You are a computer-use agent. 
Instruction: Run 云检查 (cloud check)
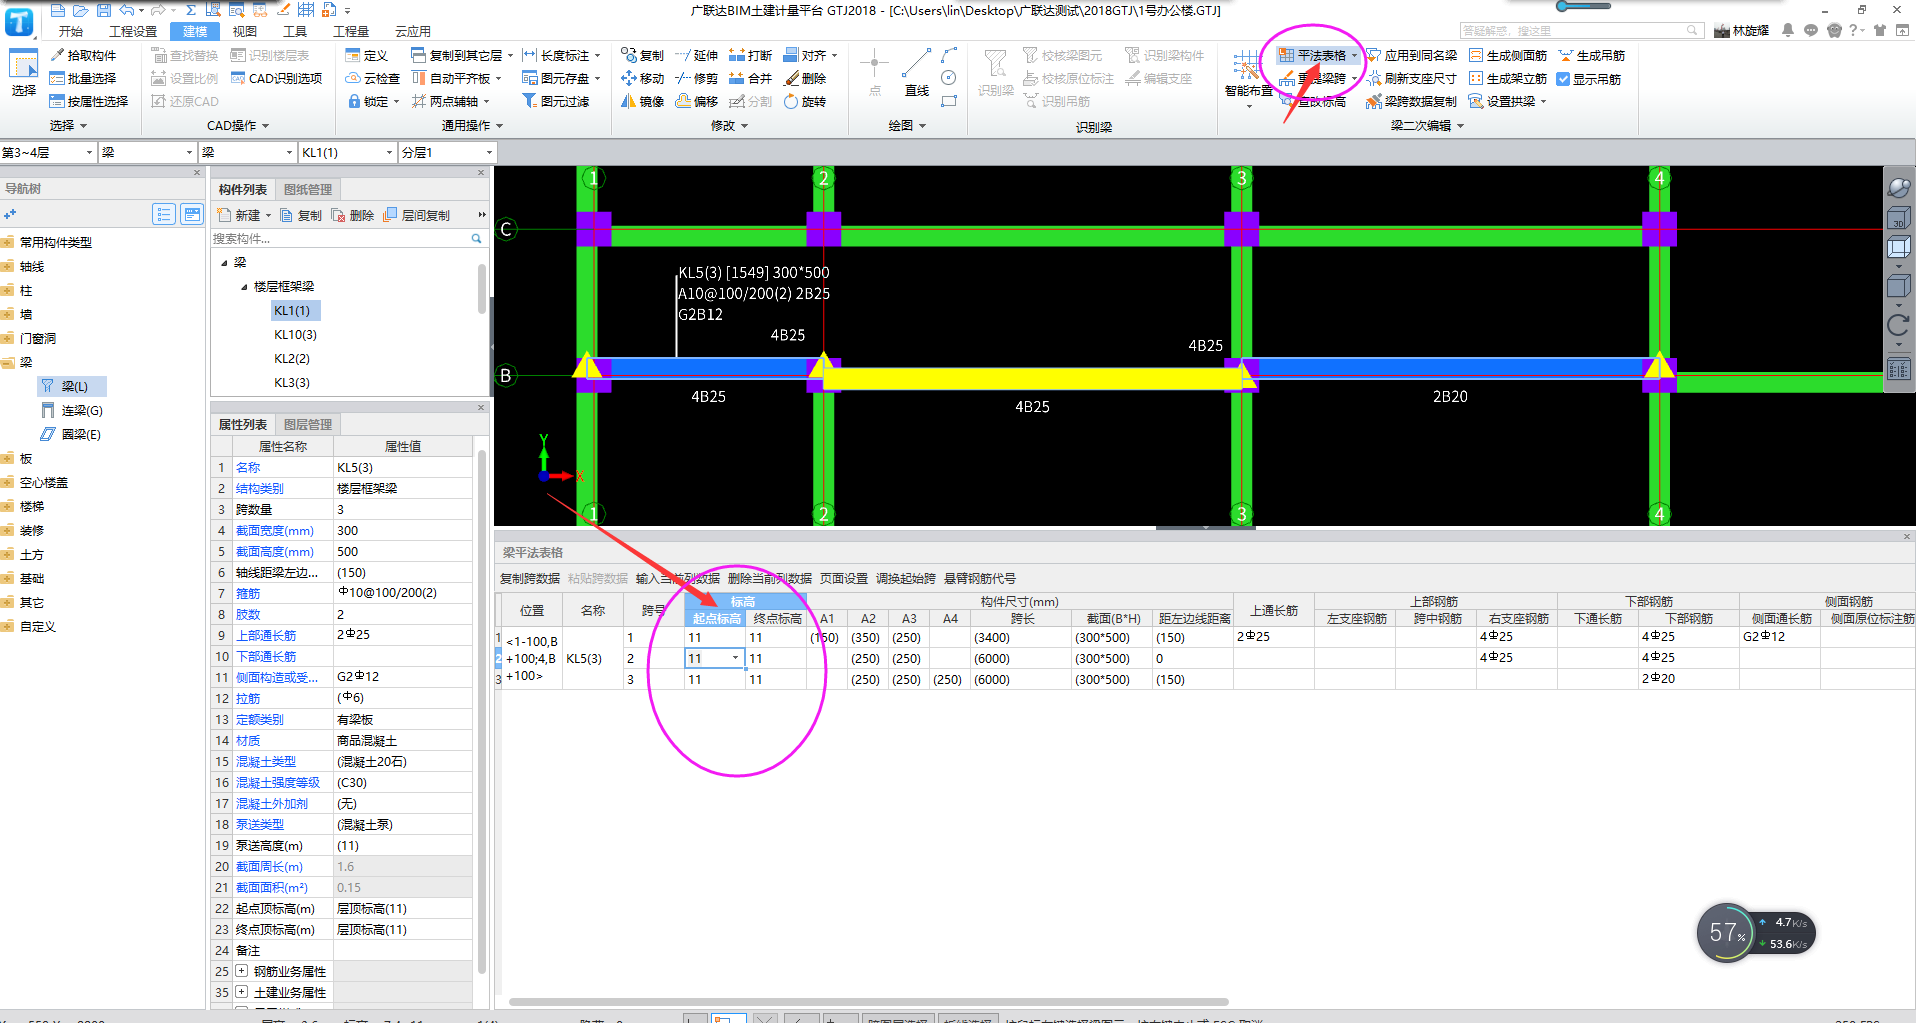(x=373, y=78)
